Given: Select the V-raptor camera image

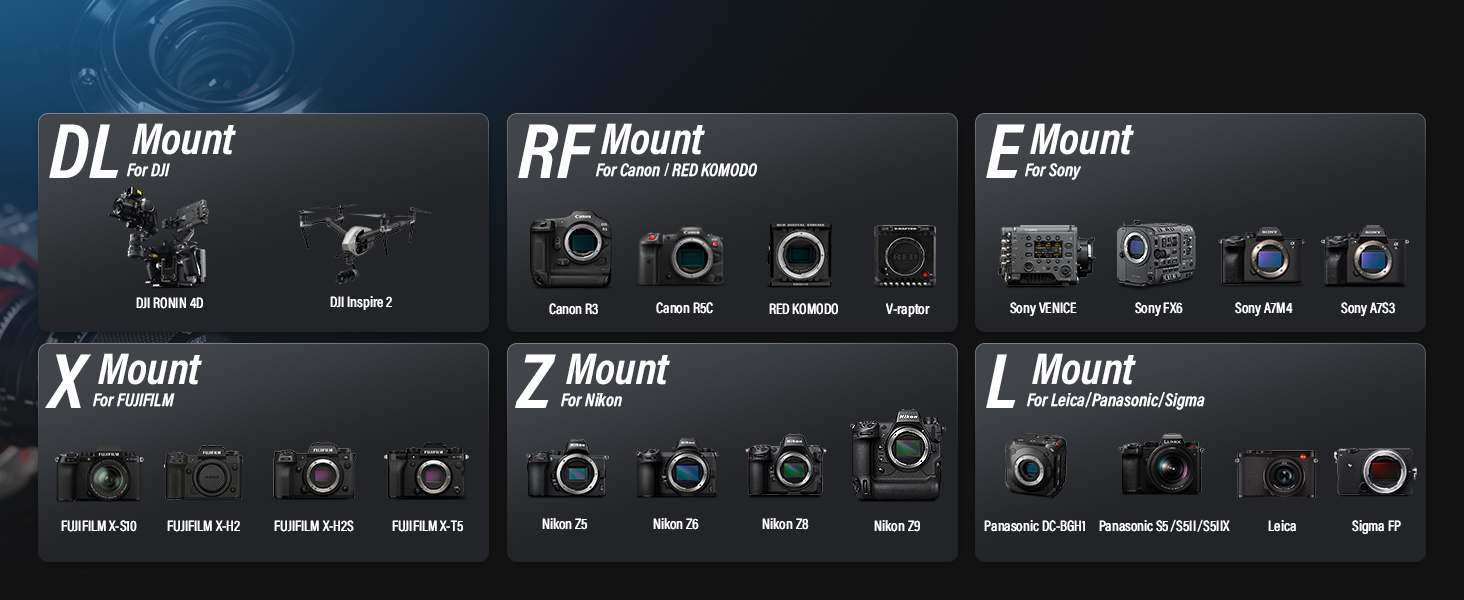Looking at the screenshot, I should (x=905, y=256).
